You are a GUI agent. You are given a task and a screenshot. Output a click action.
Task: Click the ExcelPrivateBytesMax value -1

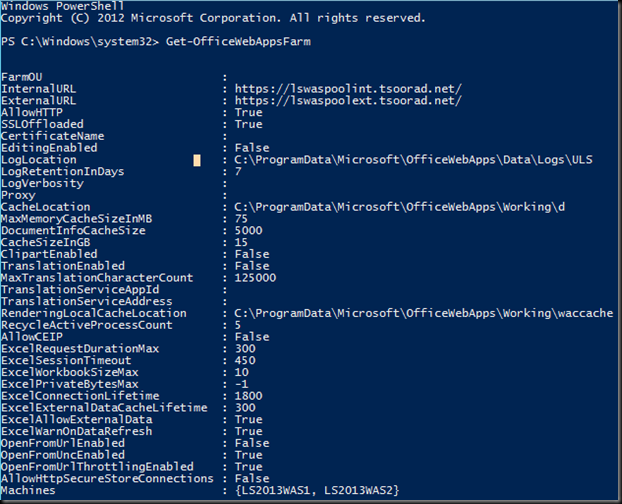pyautogui.click(x=241, y=384)
